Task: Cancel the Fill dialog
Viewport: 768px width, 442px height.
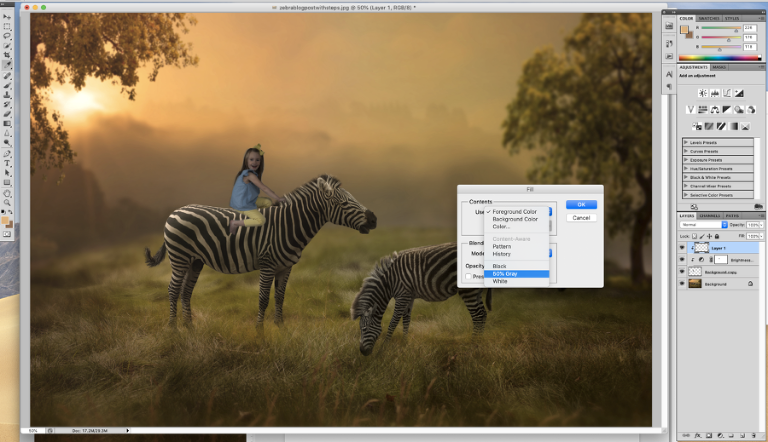Action: pyautogui.click(x=581, y=218)
